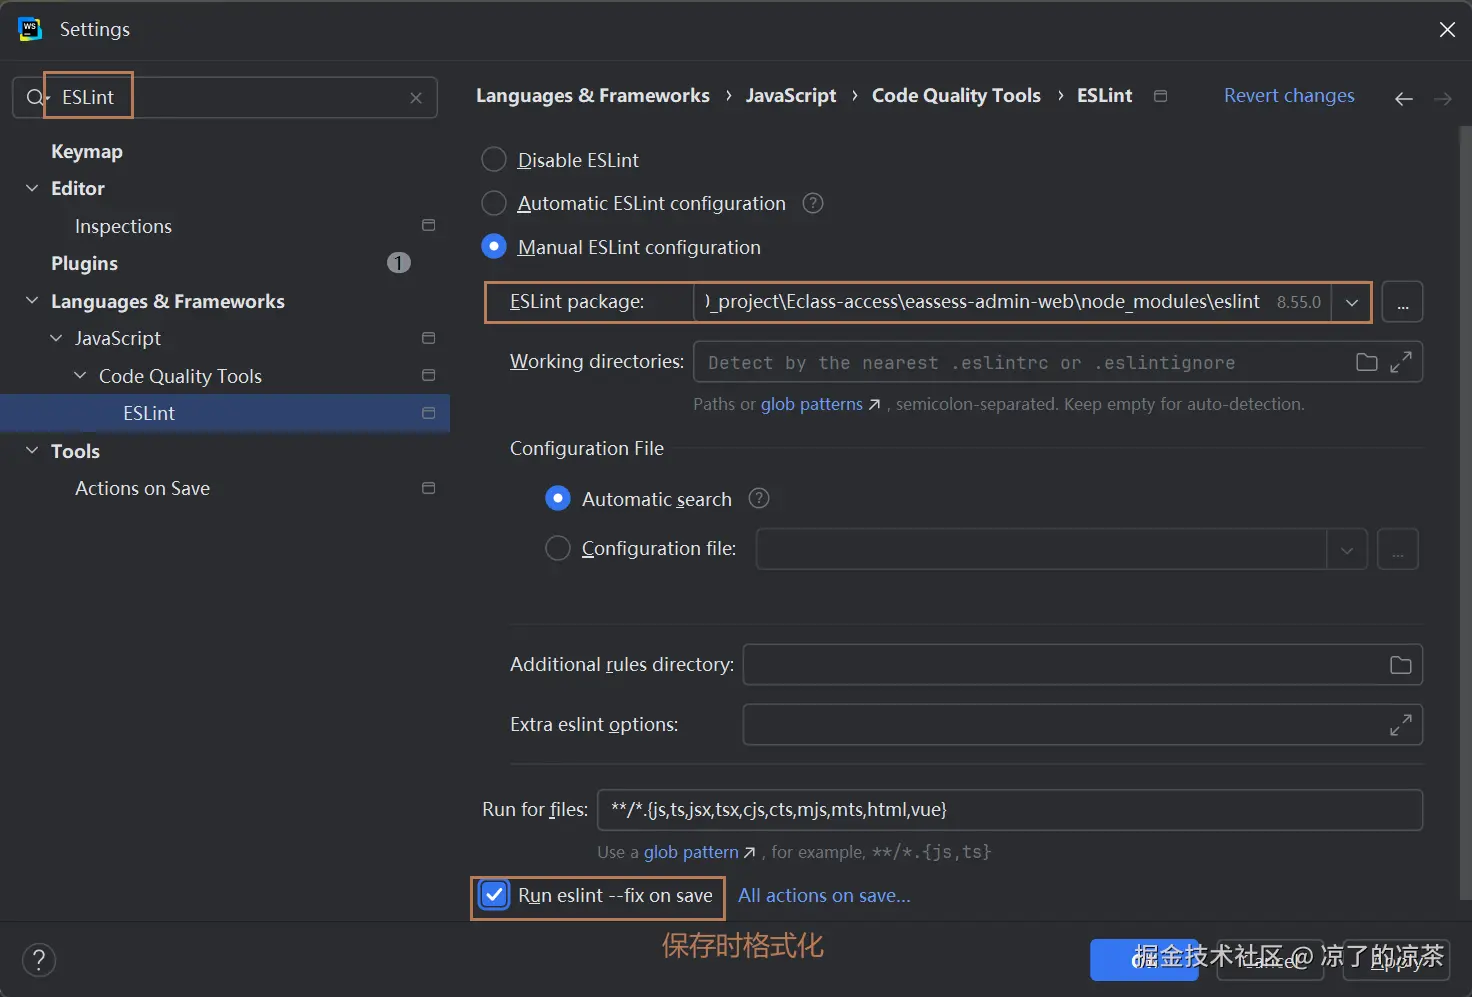Navigate forward with the right arrow
The width and height of the screenshot is (1472, 997).
click(x=1442, y=98)
